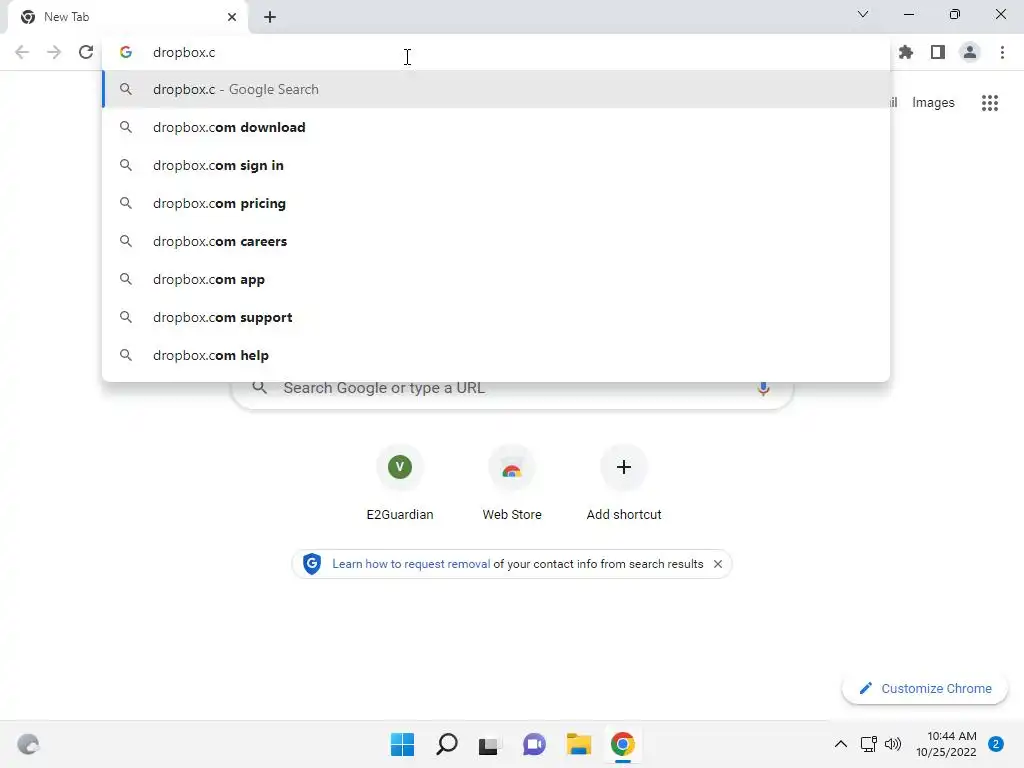The image size is (1024, 768).
Task: Choose 'dropbox.com pricing' suggestion
Action: 496,203
